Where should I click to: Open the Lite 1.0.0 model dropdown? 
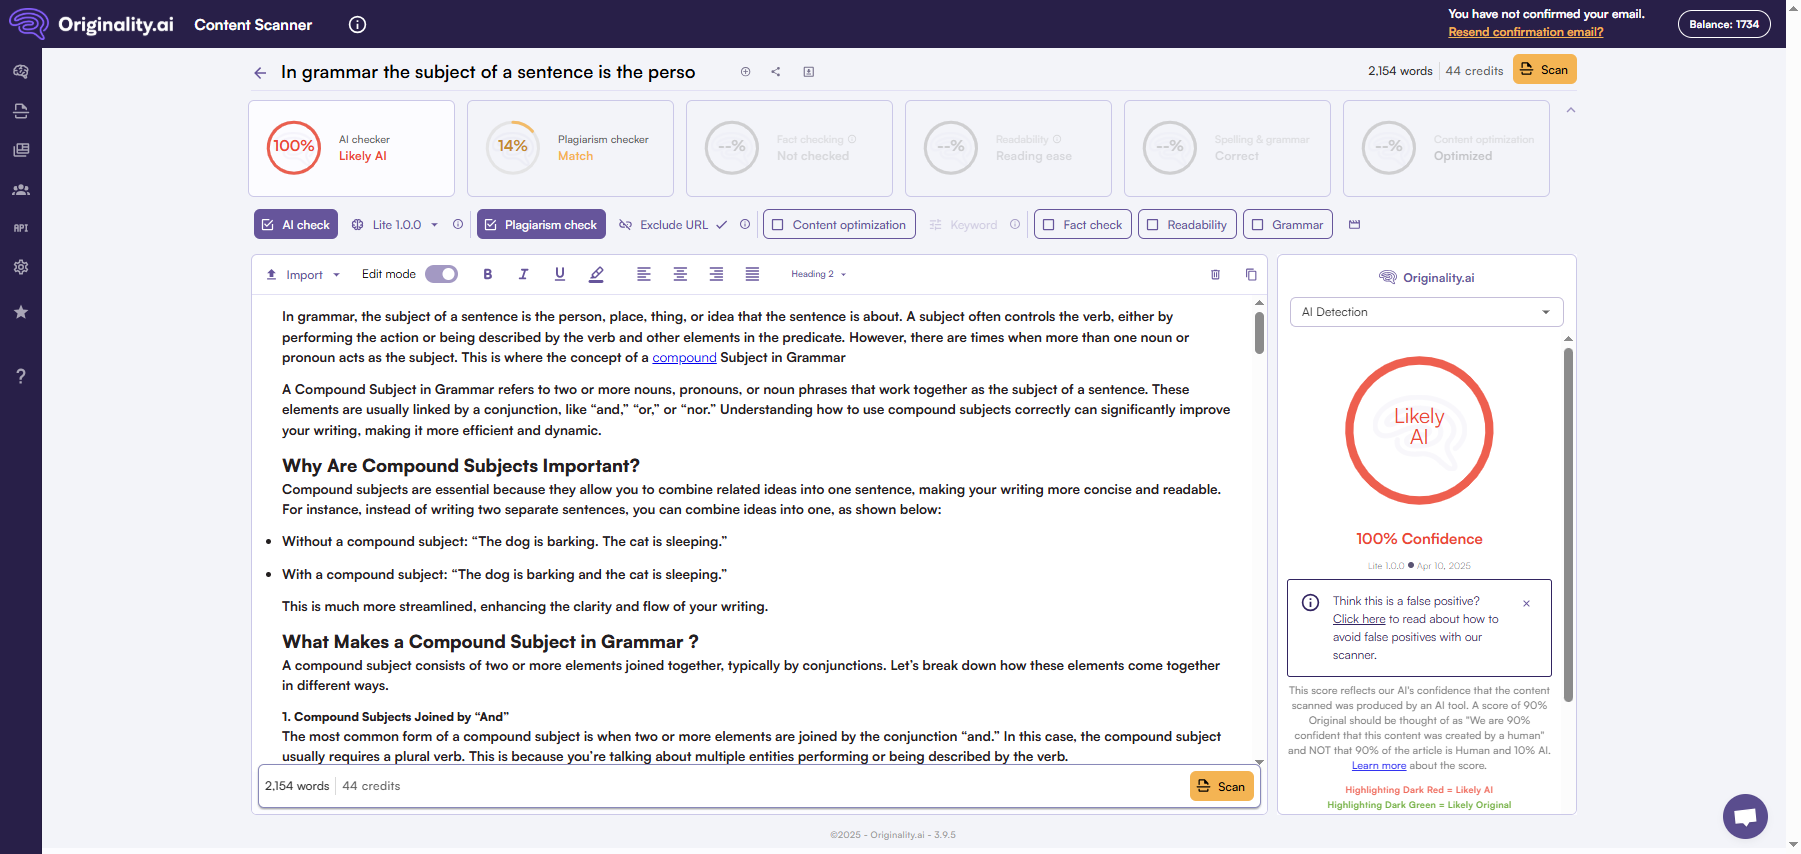396,225
